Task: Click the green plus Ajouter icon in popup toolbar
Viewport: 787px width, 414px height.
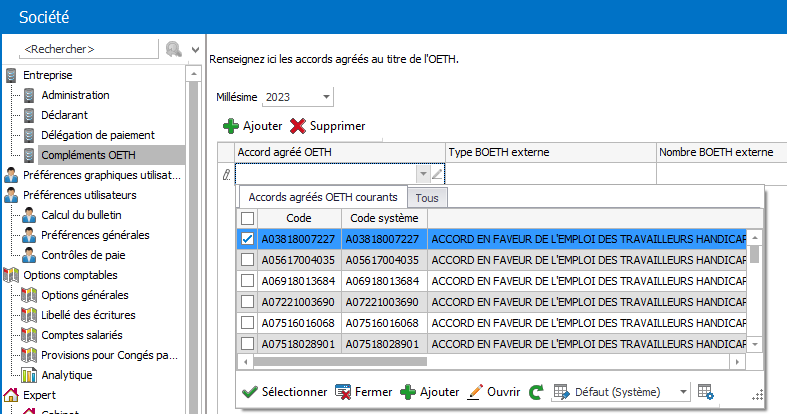Action: 408,392
